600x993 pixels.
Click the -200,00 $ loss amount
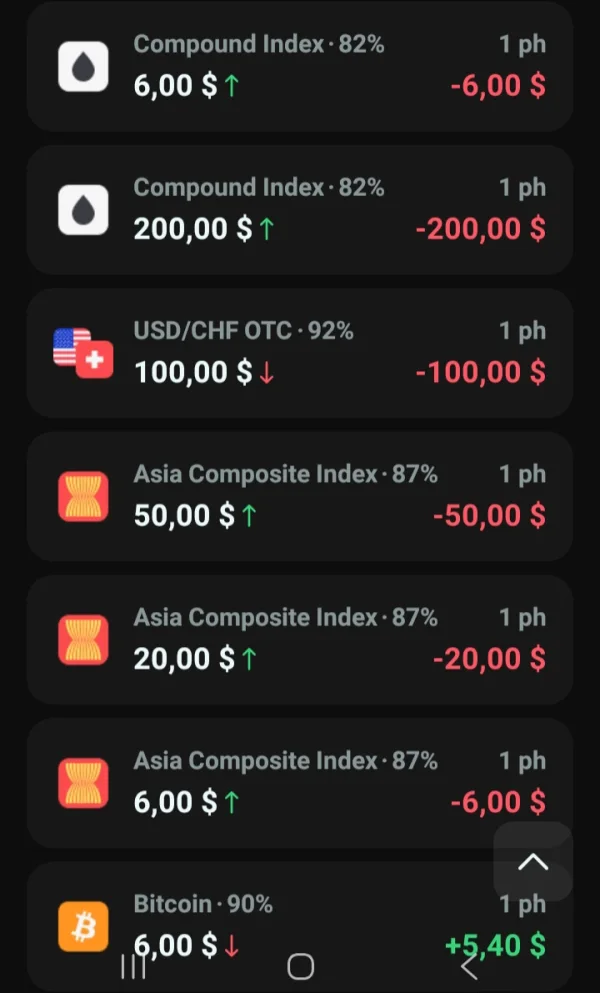pyautogui.click(x=481, y=229)
